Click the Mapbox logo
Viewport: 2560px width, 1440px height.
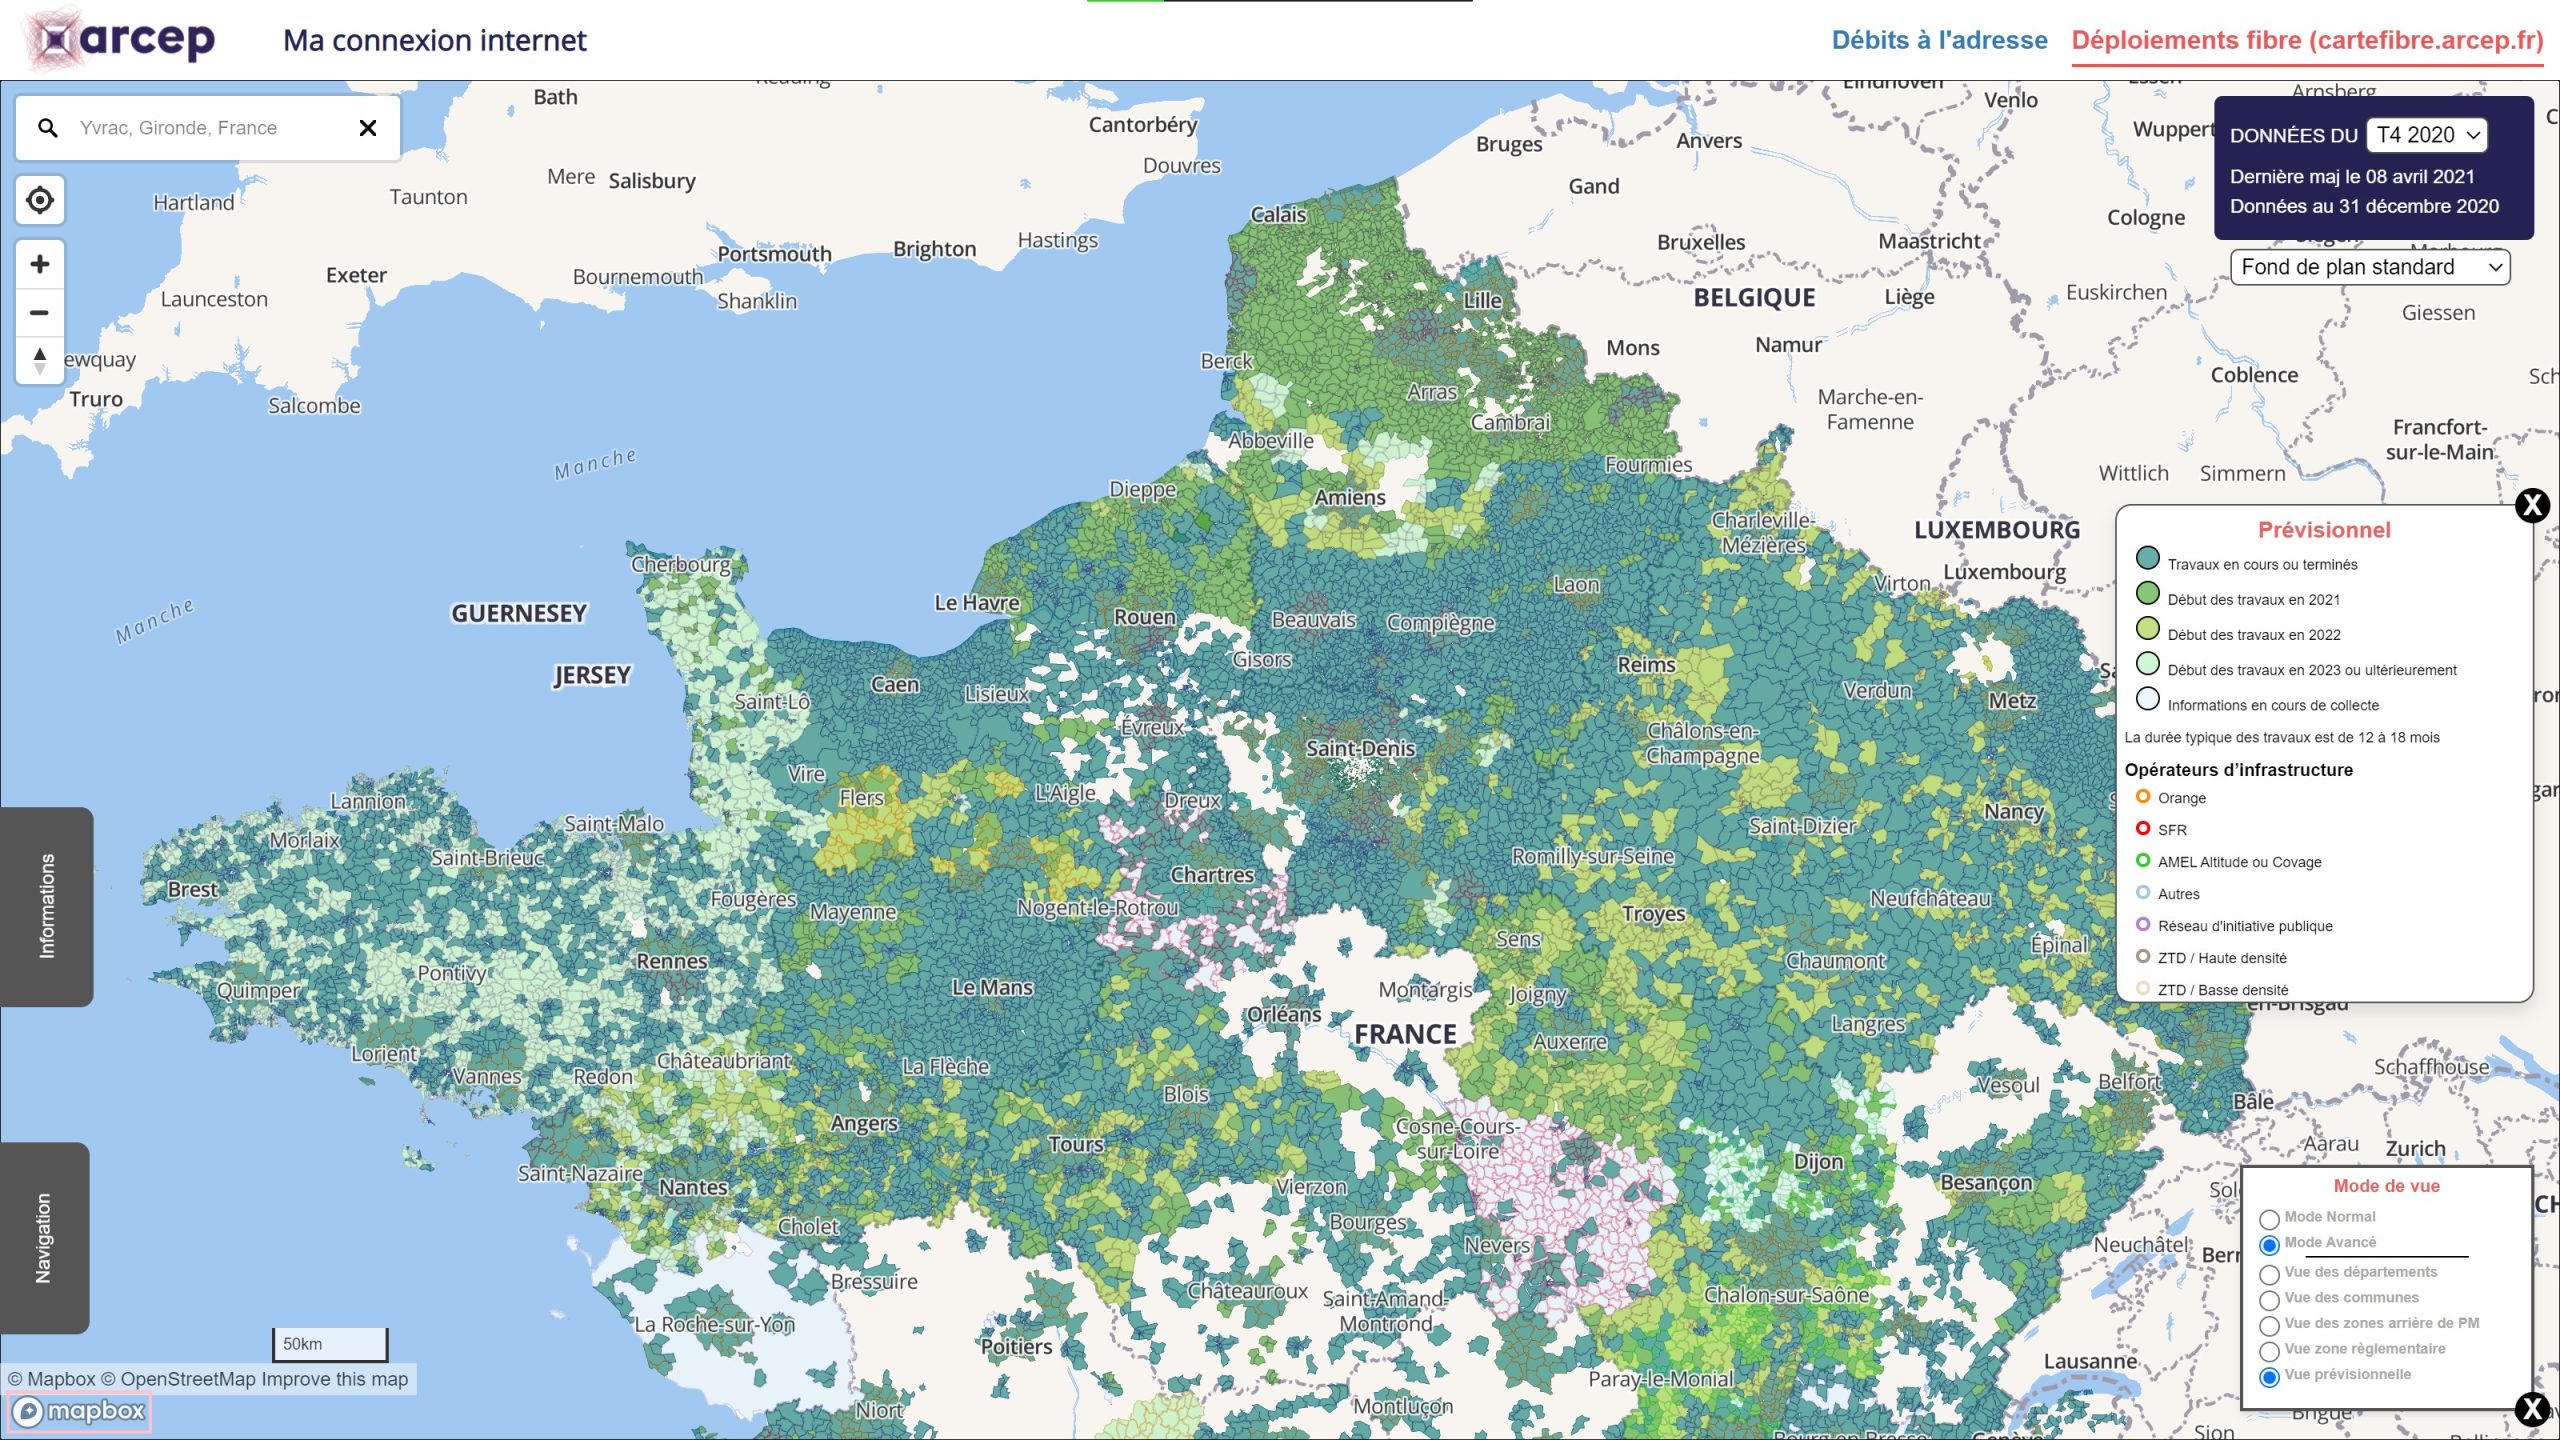(79, 1411)
